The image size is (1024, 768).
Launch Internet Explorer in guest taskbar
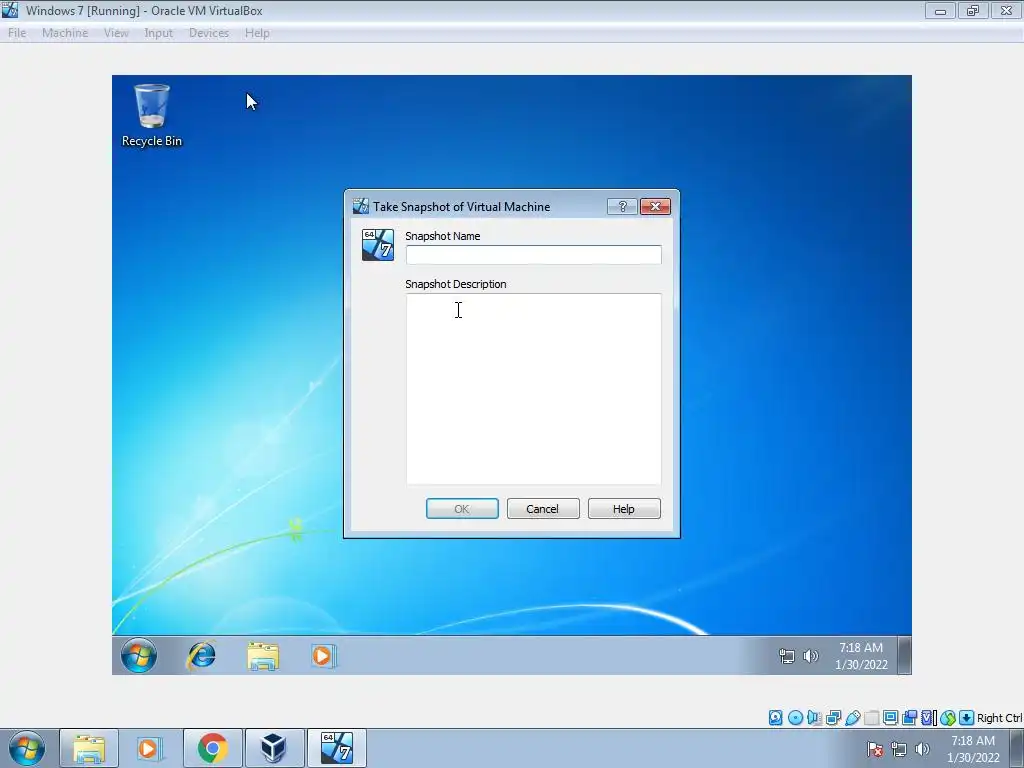point(201,655)
